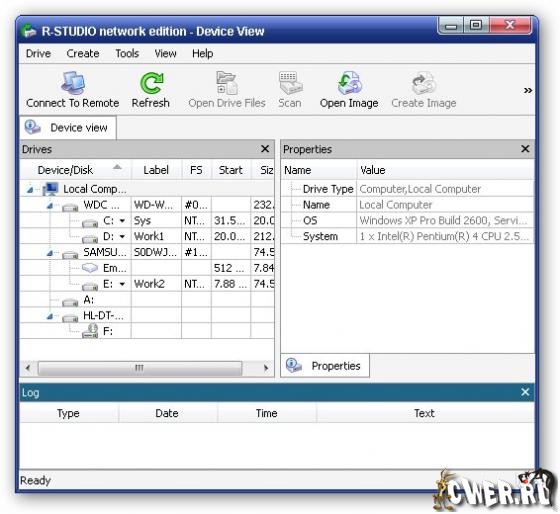Open the dropdown arrow beside C: drive

pyautogui.click(x=122, y=221)
